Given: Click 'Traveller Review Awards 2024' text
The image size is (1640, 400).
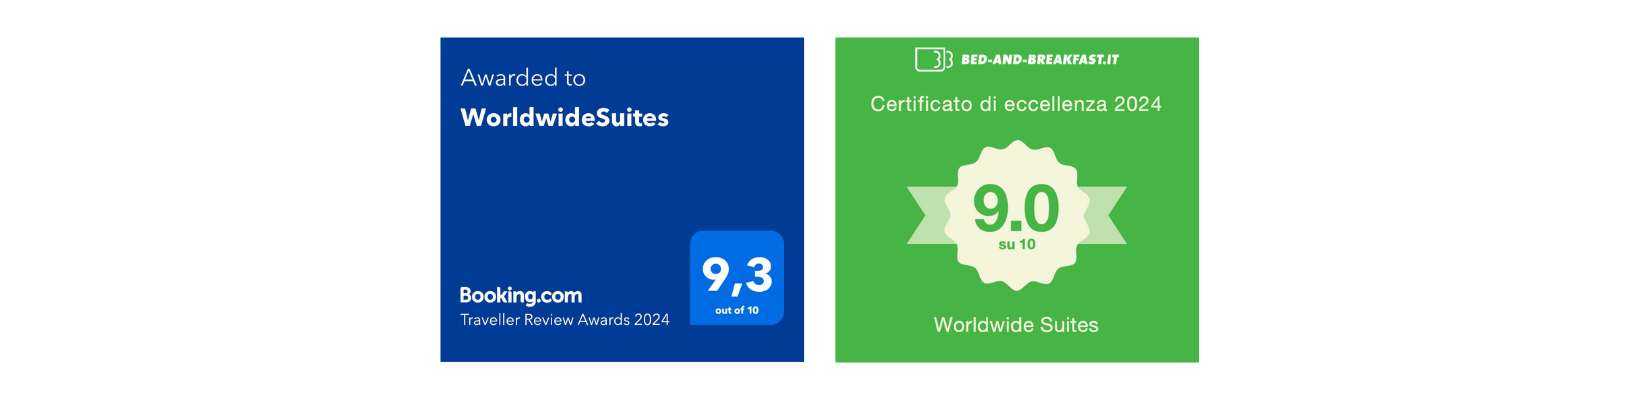Looking at the screenshot, I should 564,320.
